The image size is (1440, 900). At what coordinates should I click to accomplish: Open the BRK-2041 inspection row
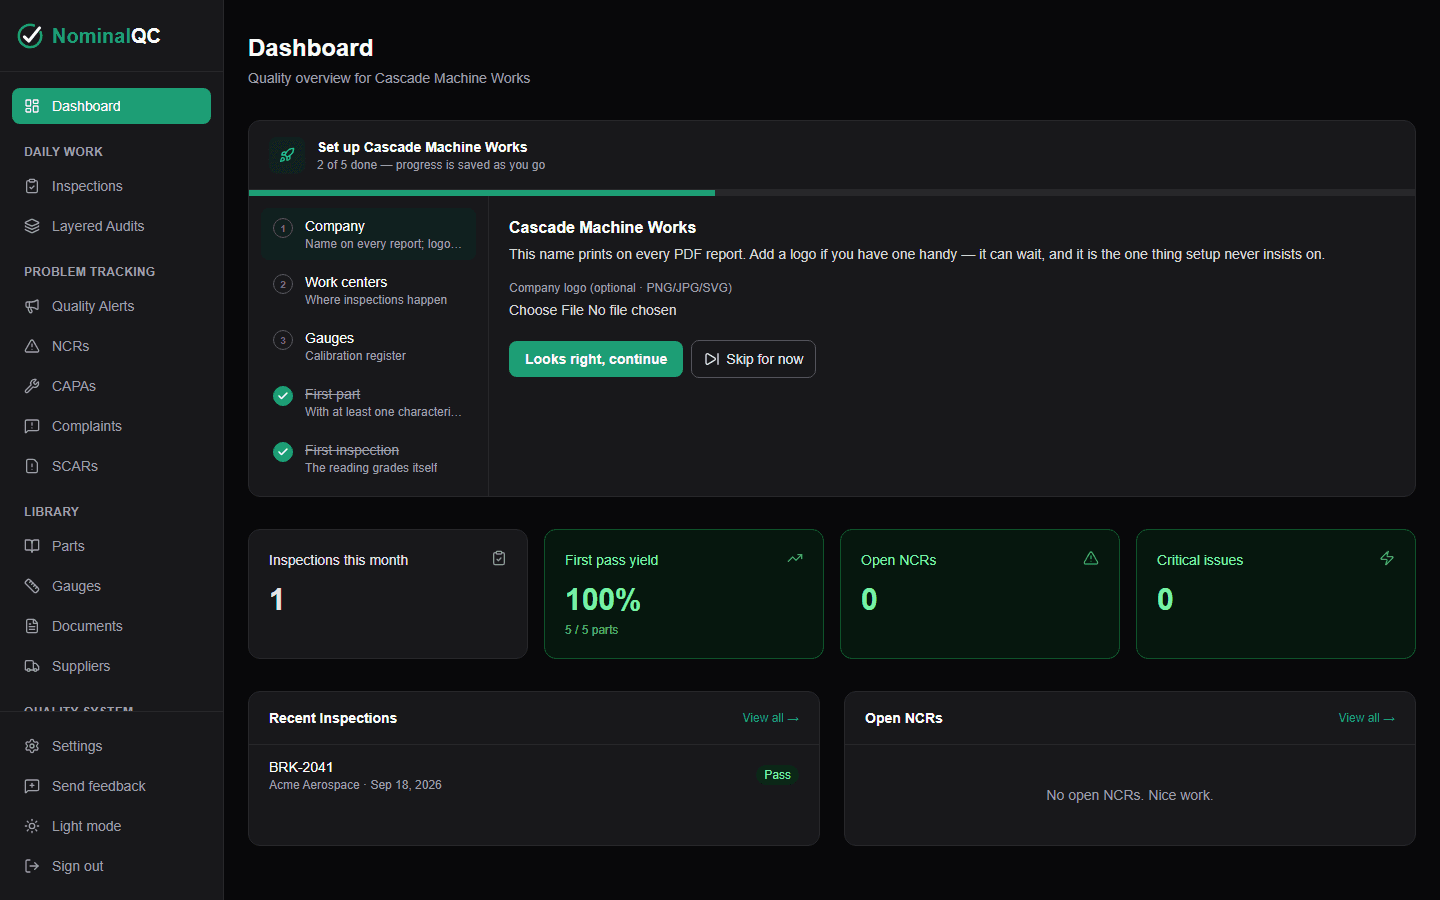pos(534,775)
